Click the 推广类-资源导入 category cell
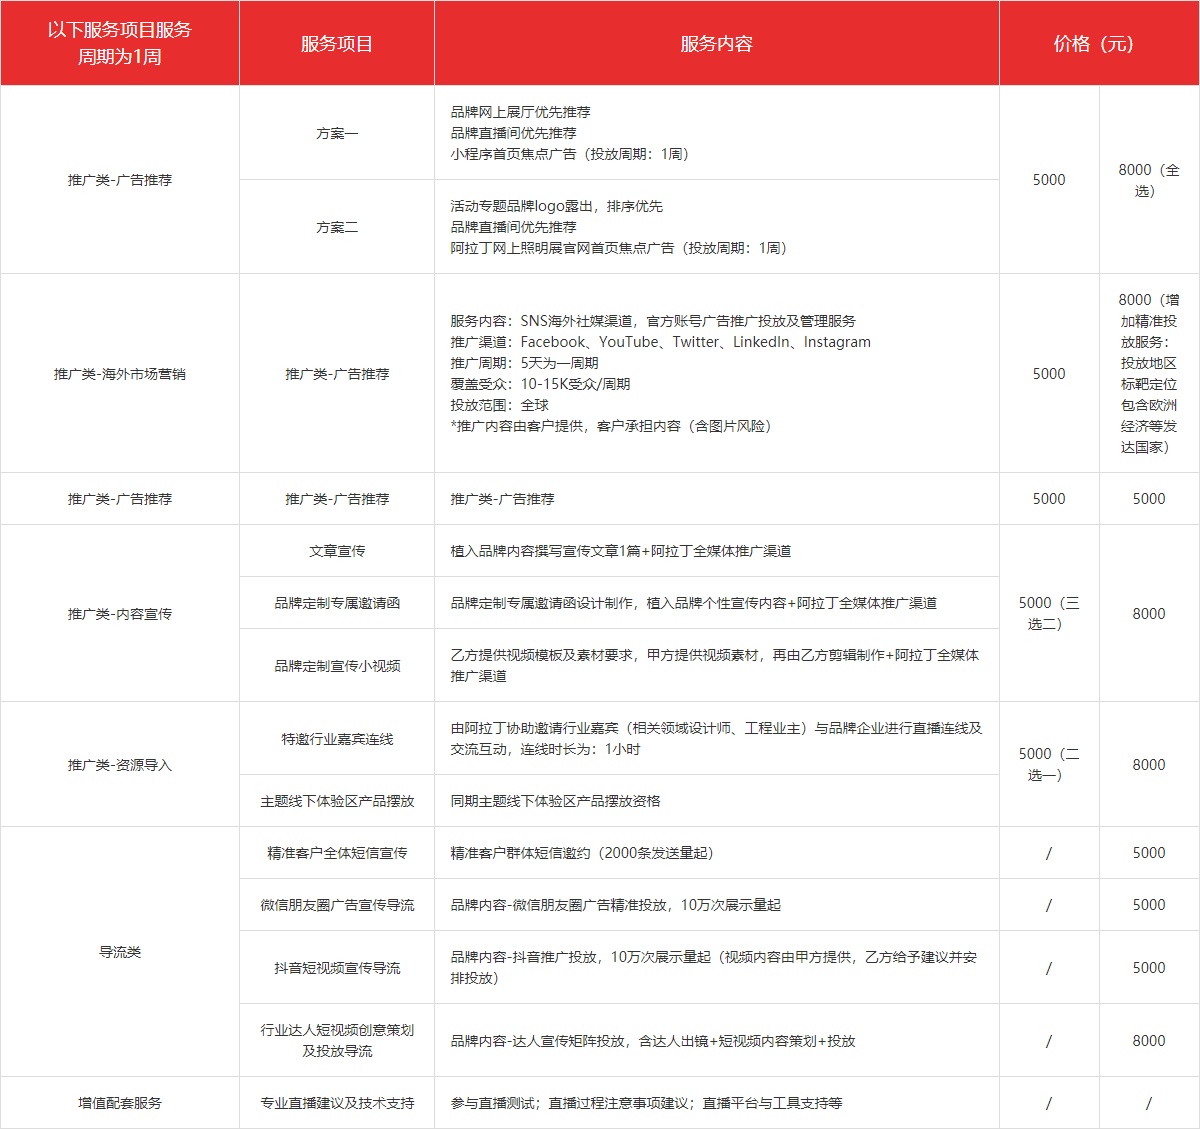 120,765
